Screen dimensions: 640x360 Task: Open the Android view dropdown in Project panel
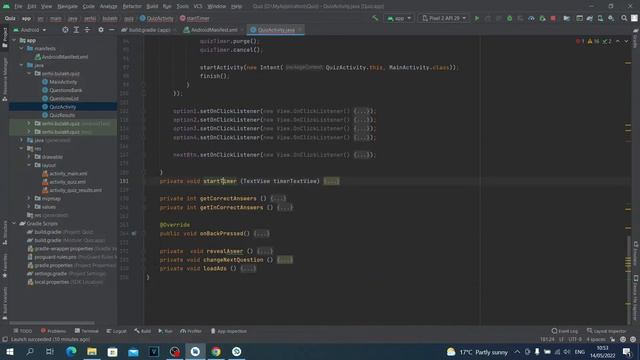click(30, 30)
